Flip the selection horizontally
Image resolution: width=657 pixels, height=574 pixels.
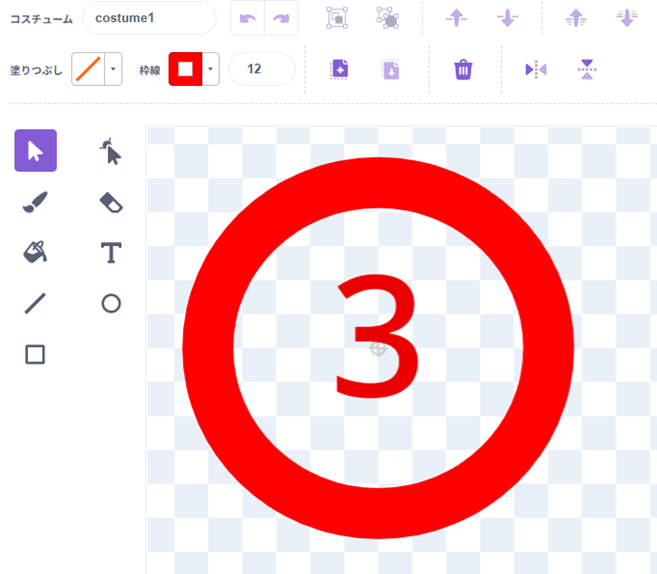point(536,69)
